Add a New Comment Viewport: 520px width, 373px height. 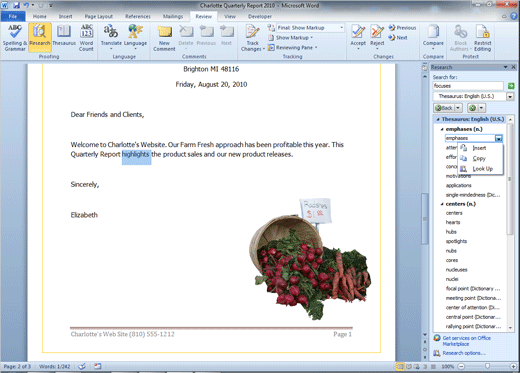(x=164, y=38)
